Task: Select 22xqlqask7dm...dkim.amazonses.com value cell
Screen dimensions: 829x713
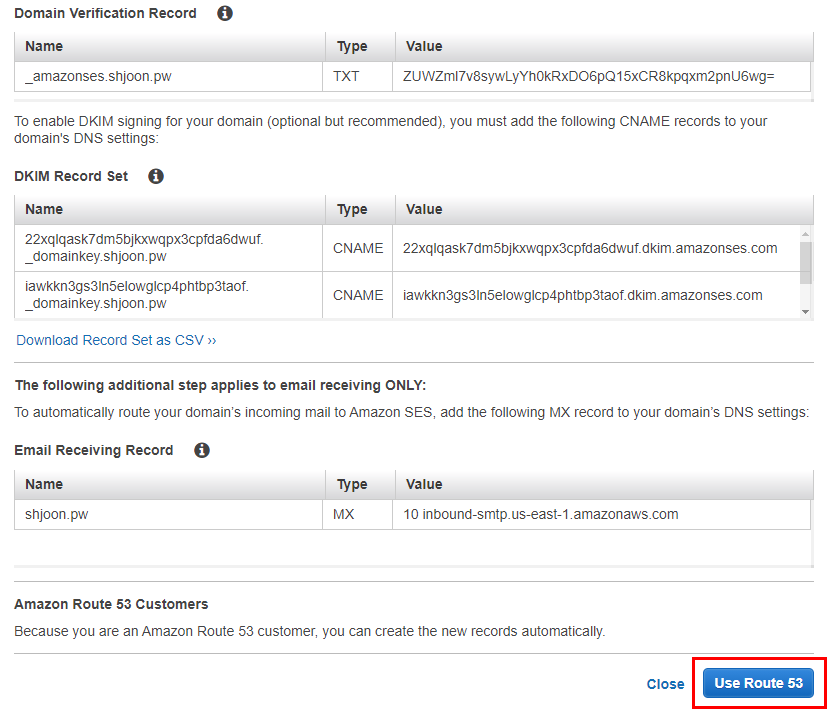Action: pos(596,248)
